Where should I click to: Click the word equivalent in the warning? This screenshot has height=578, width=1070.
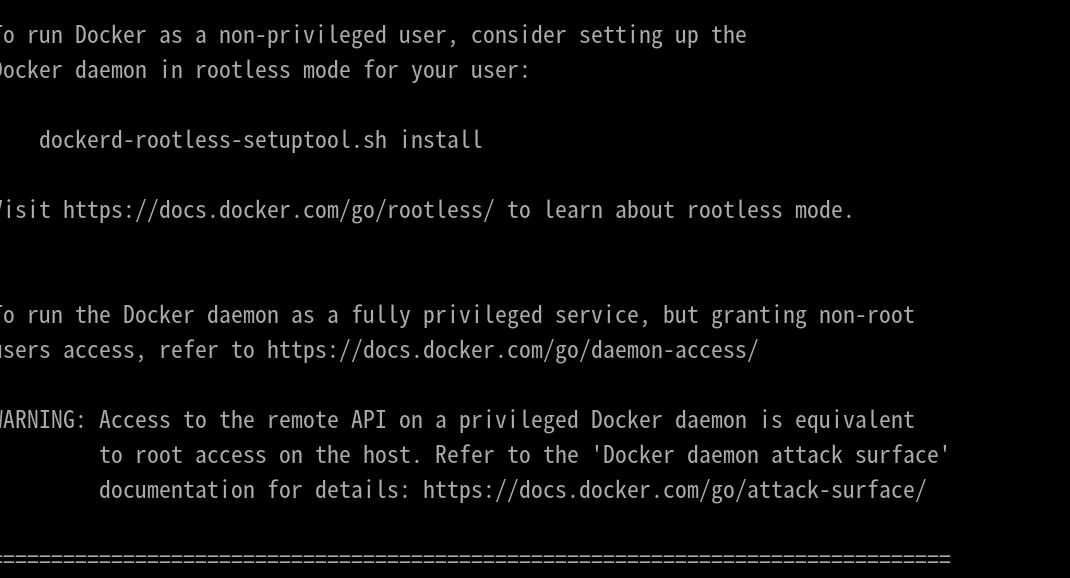tap(854, 420)
